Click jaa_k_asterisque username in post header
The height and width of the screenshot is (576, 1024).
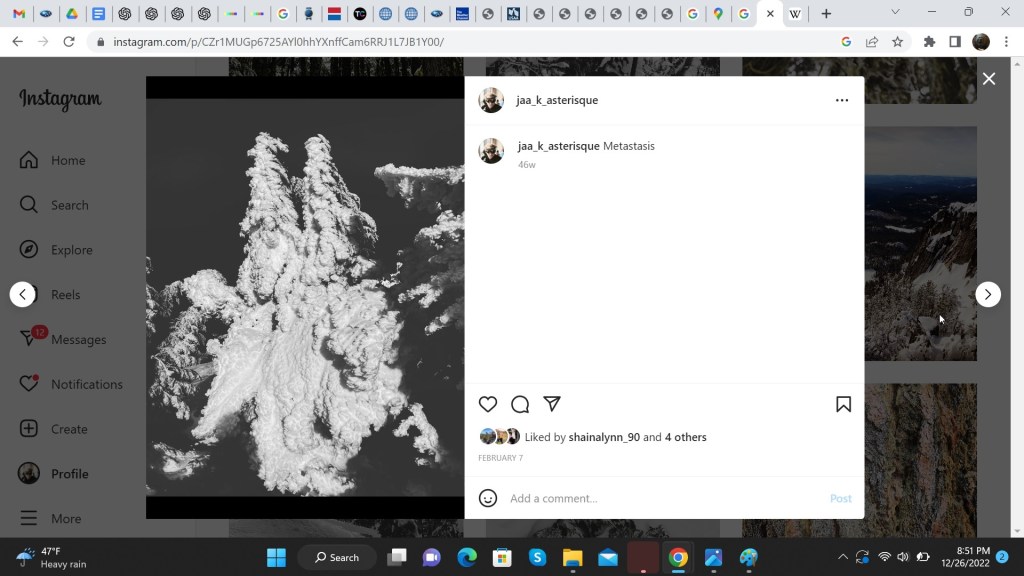557,100
